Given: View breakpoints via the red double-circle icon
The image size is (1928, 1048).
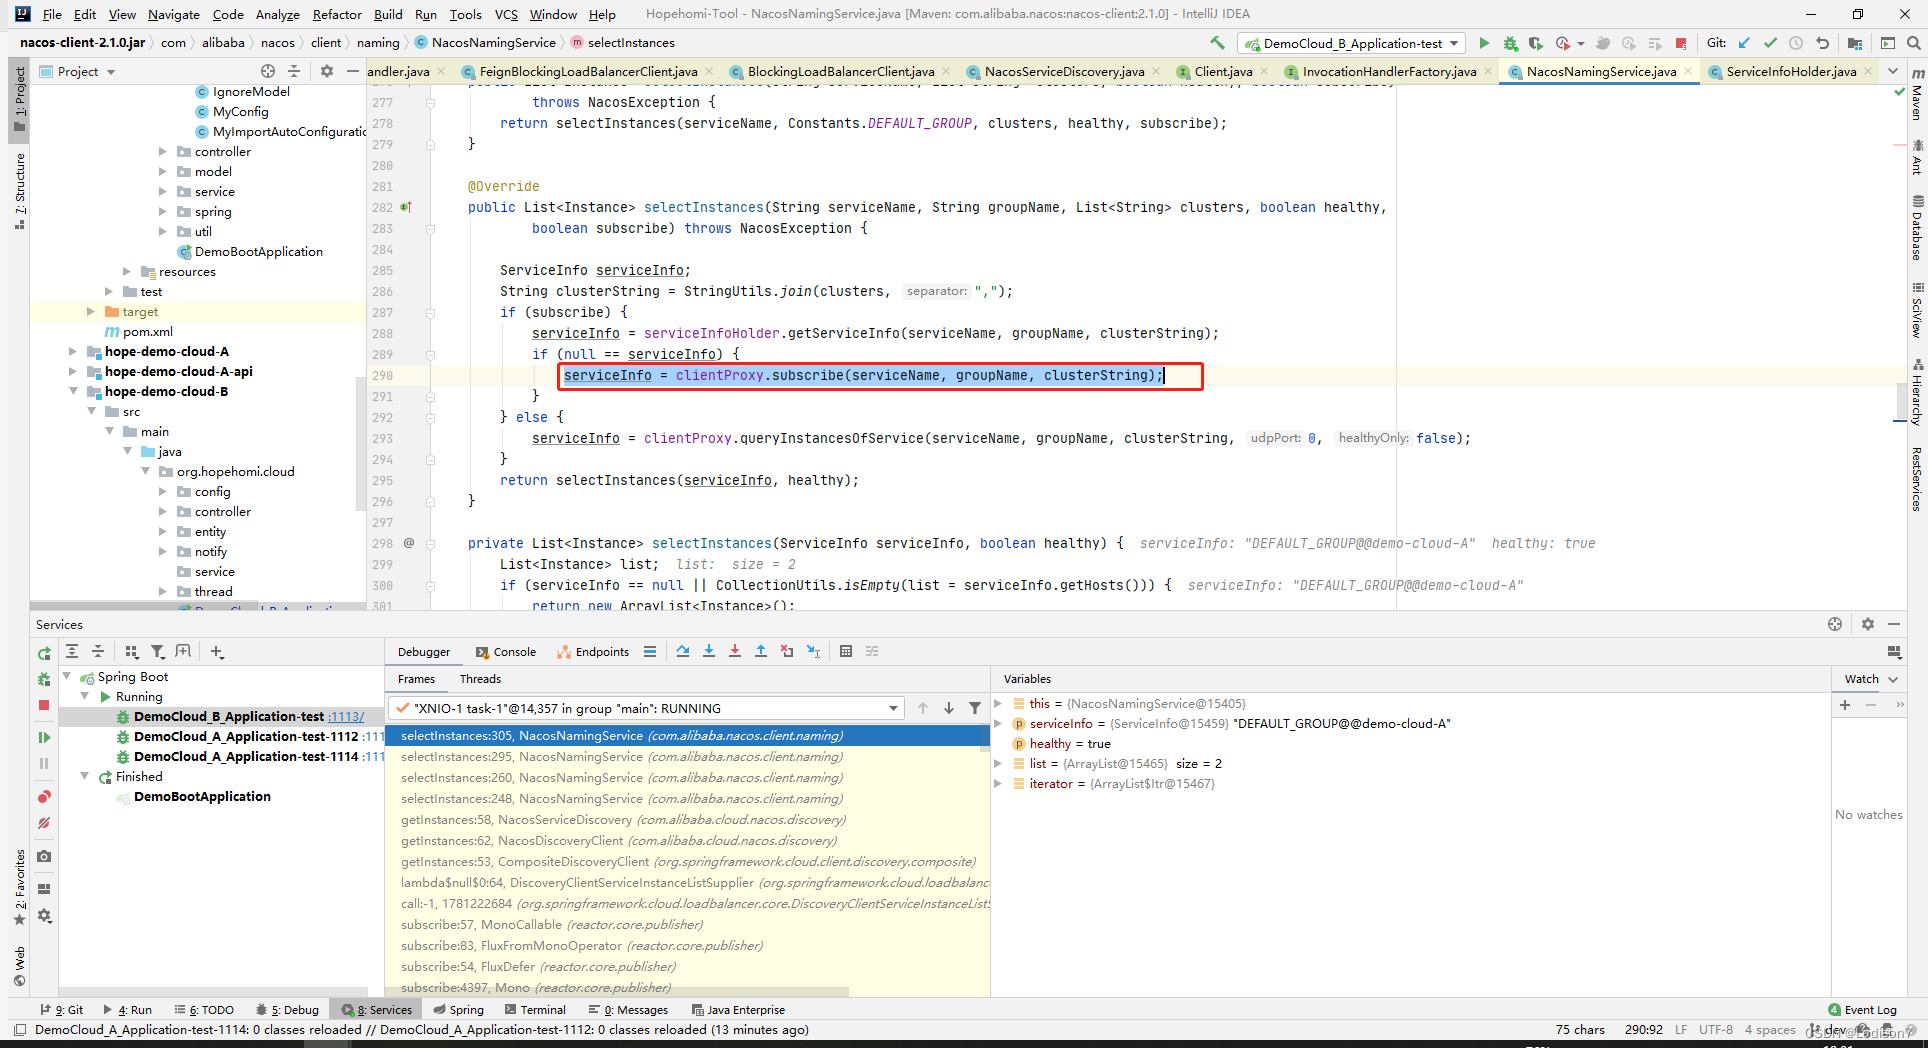Looking at the screenshot, I should tap(44, 797).
